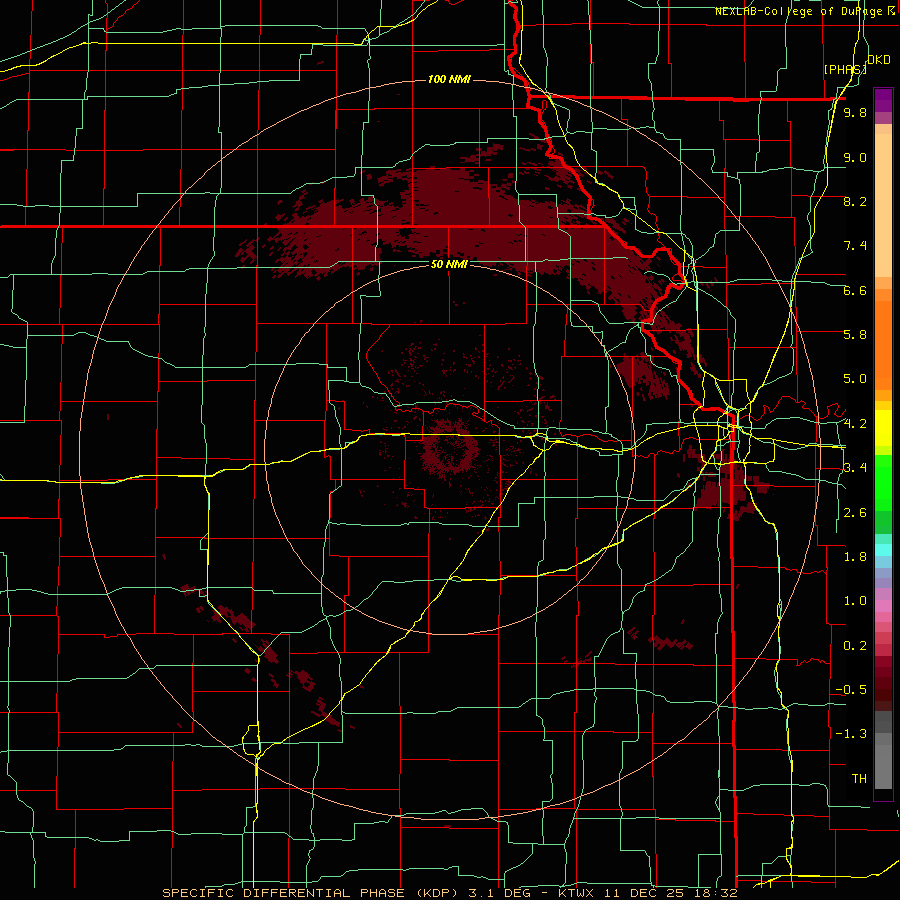Click the 5.0 scale value

(855, 379)
